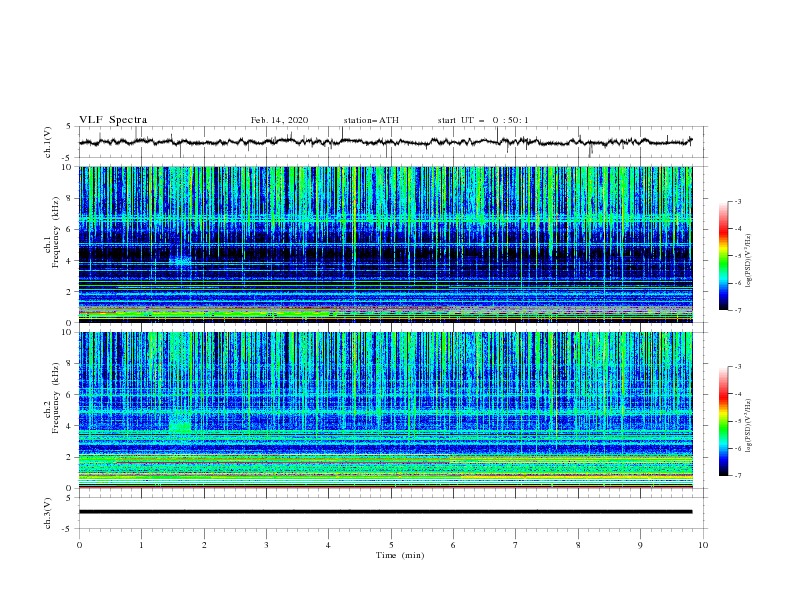
Task: Click the "-5" voltage tick of ch.3(V) axis
Action: [x=68, y=529]
